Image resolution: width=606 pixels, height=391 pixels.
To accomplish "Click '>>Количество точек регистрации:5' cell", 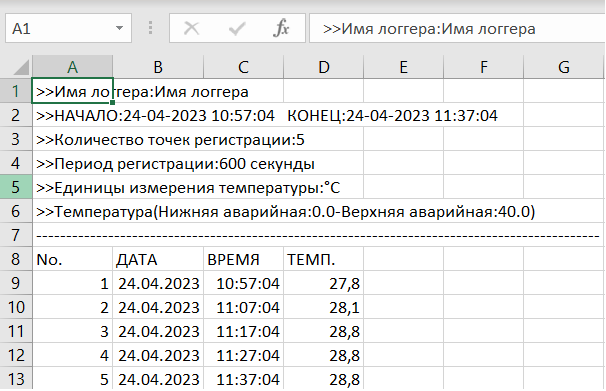I will pyautogui.click(x=72, y=139).
